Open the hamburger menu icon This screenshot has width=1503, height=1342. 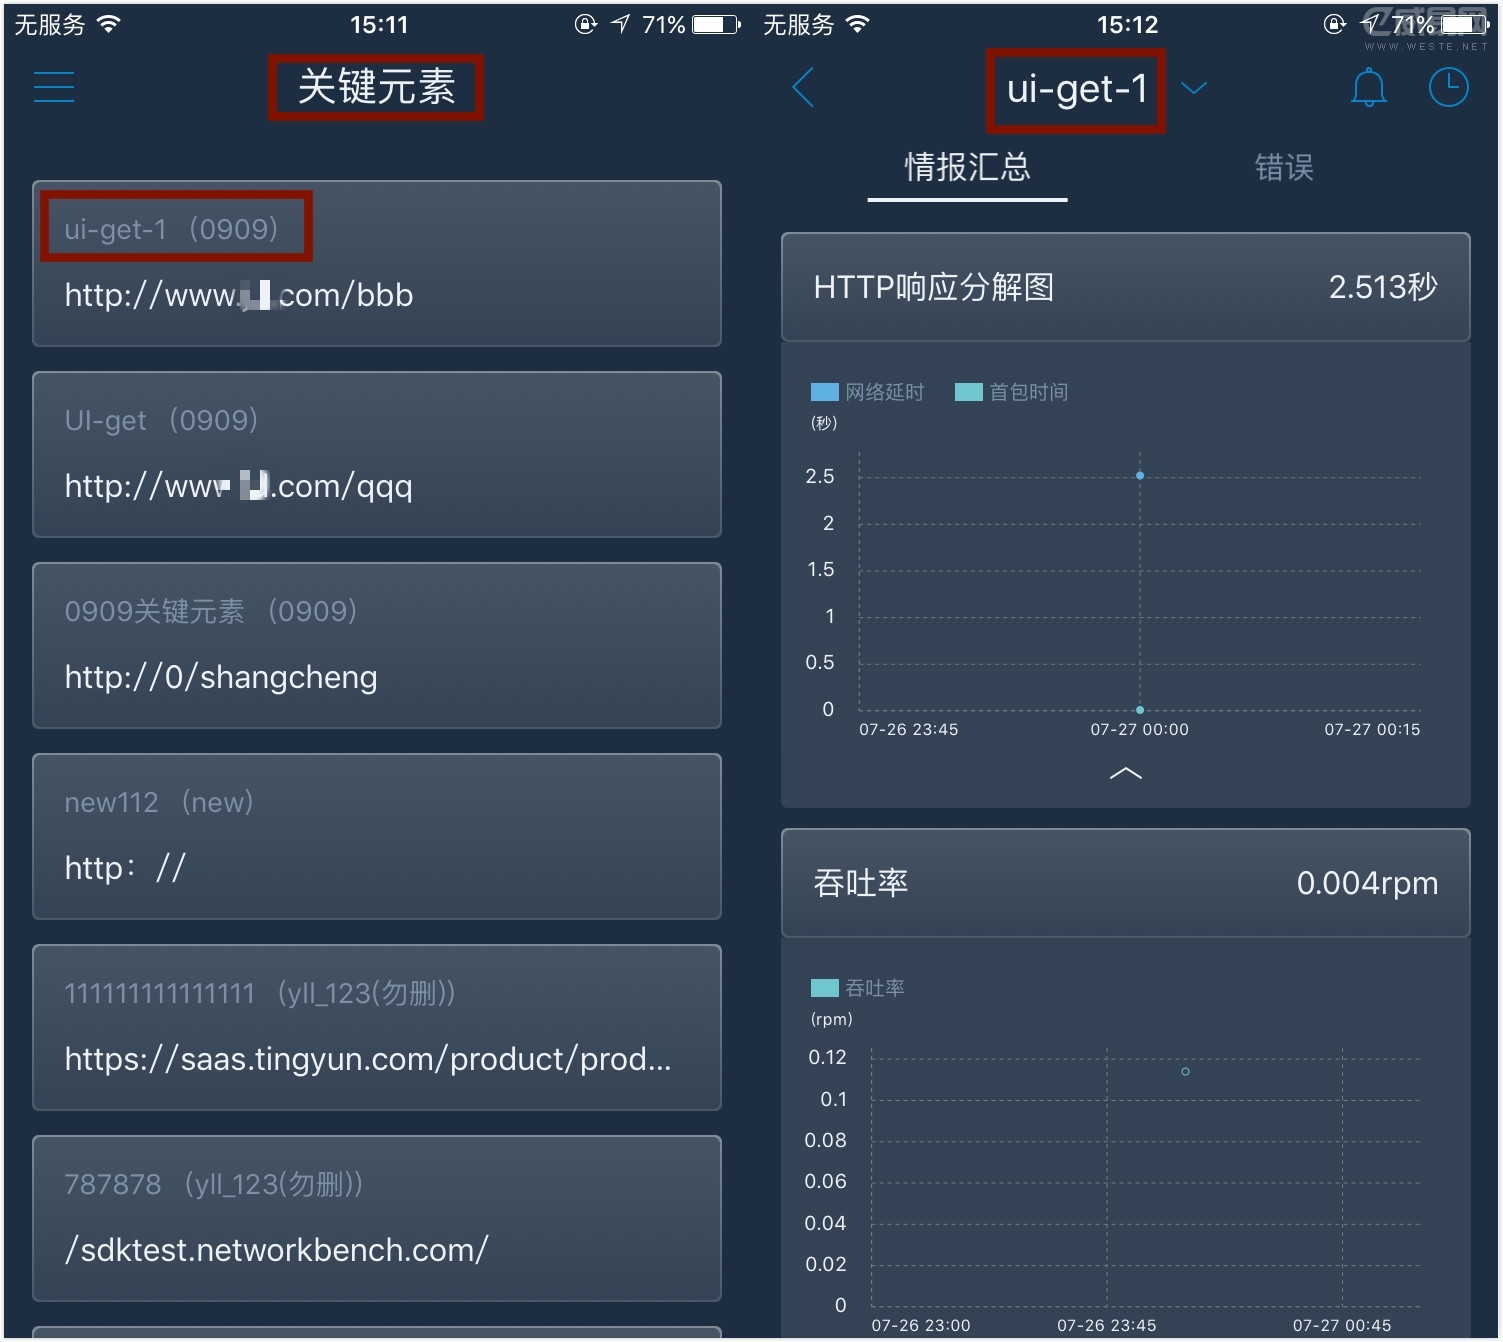point(54,87)
